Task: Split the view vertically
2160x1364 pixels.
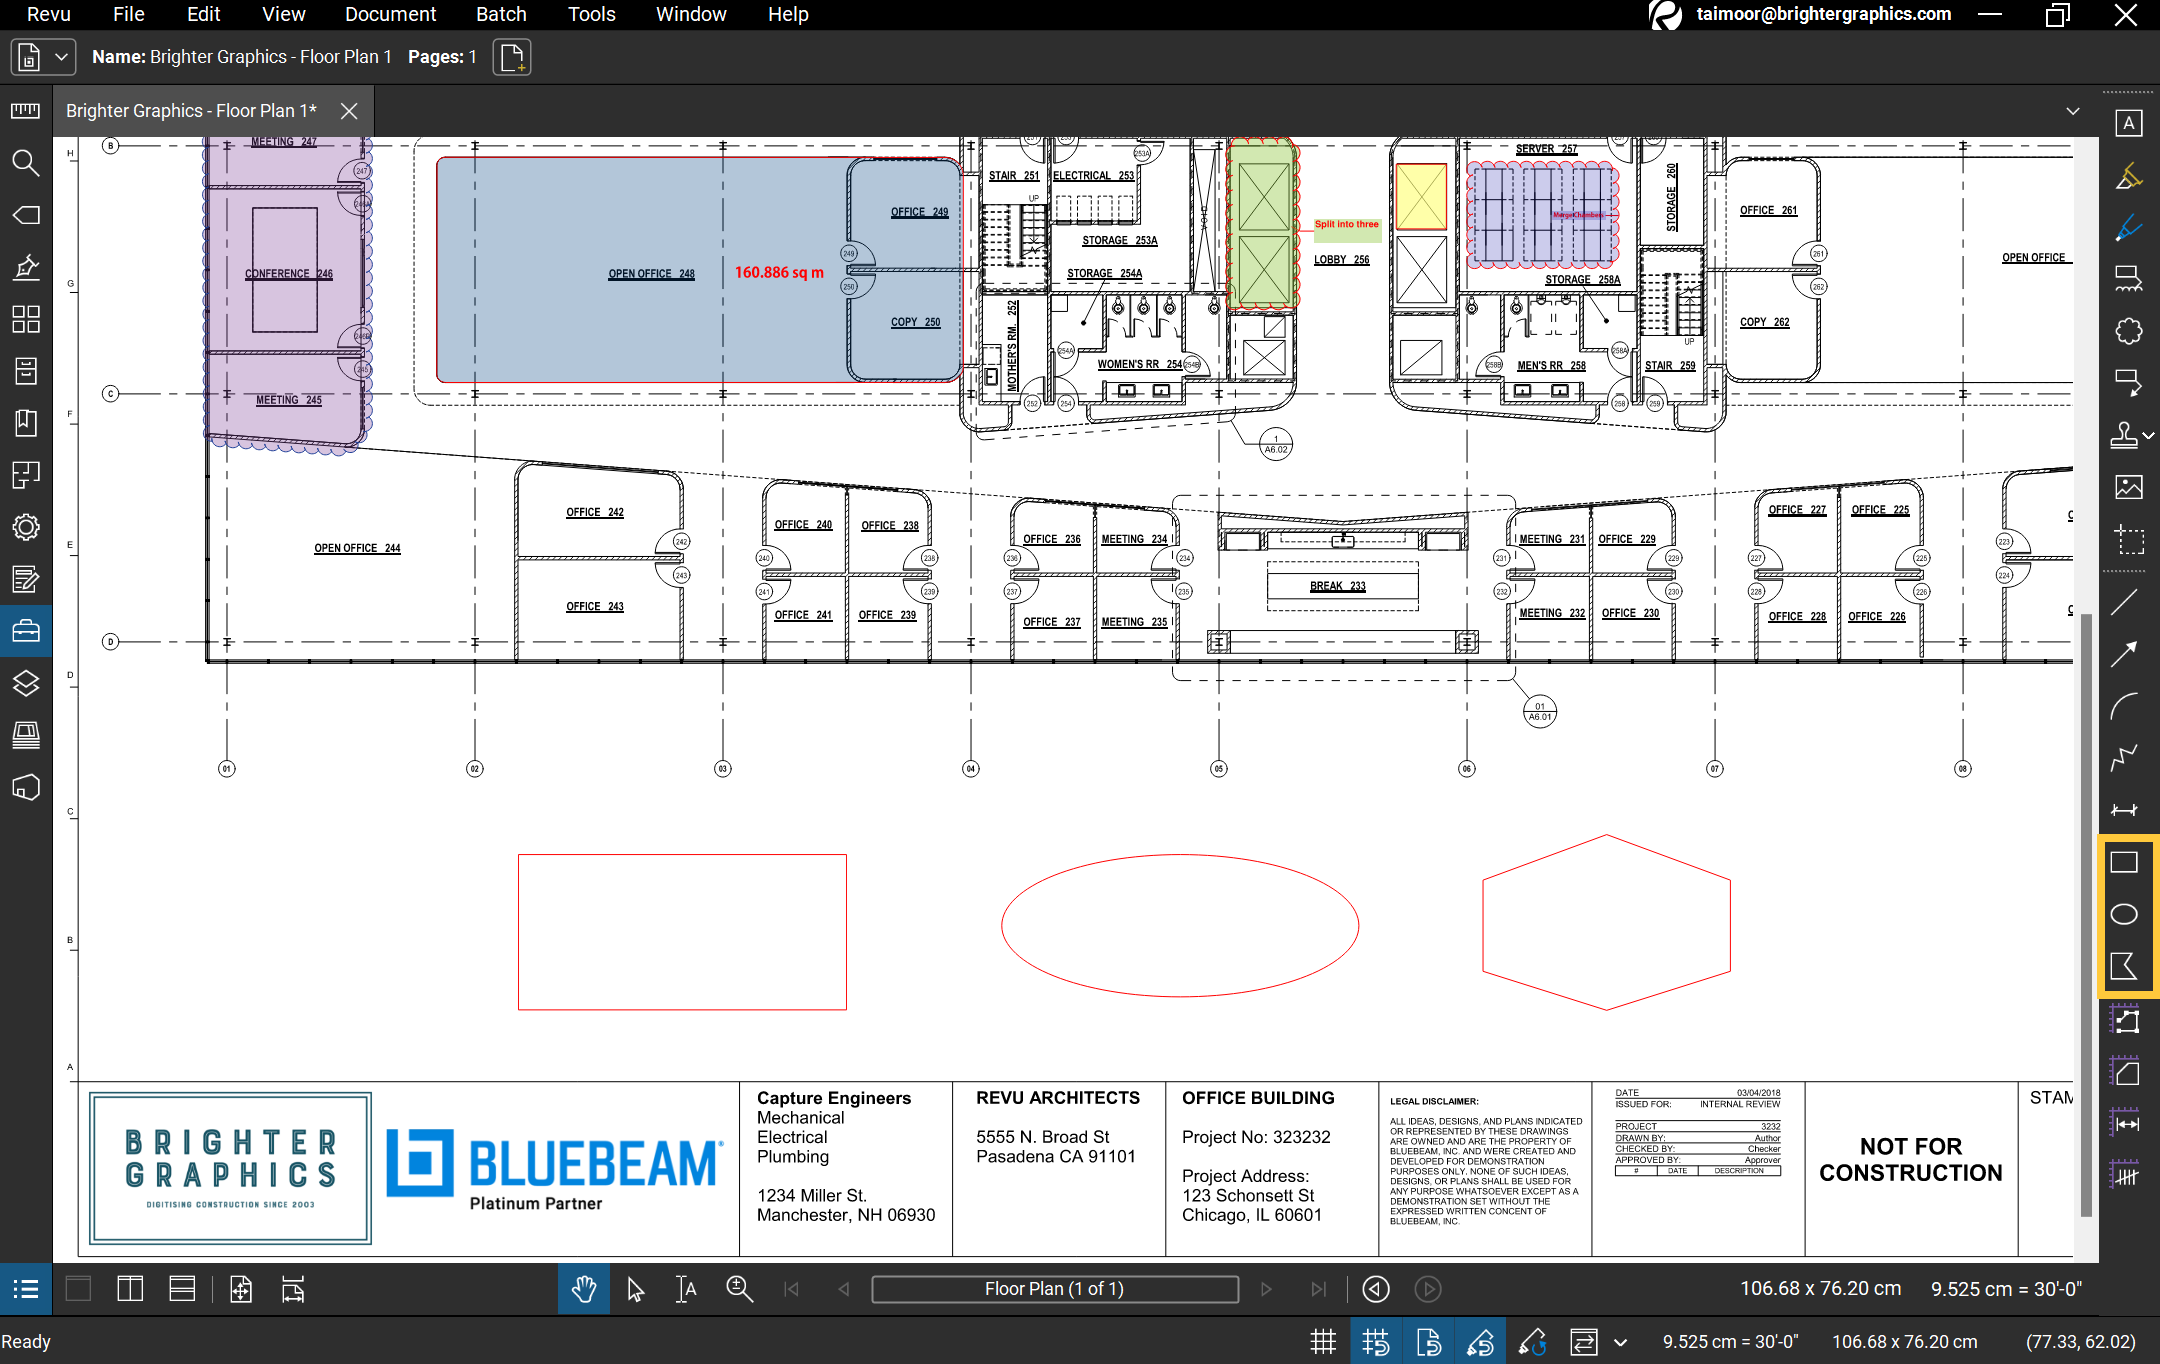Action: (x=130, y=1289)
